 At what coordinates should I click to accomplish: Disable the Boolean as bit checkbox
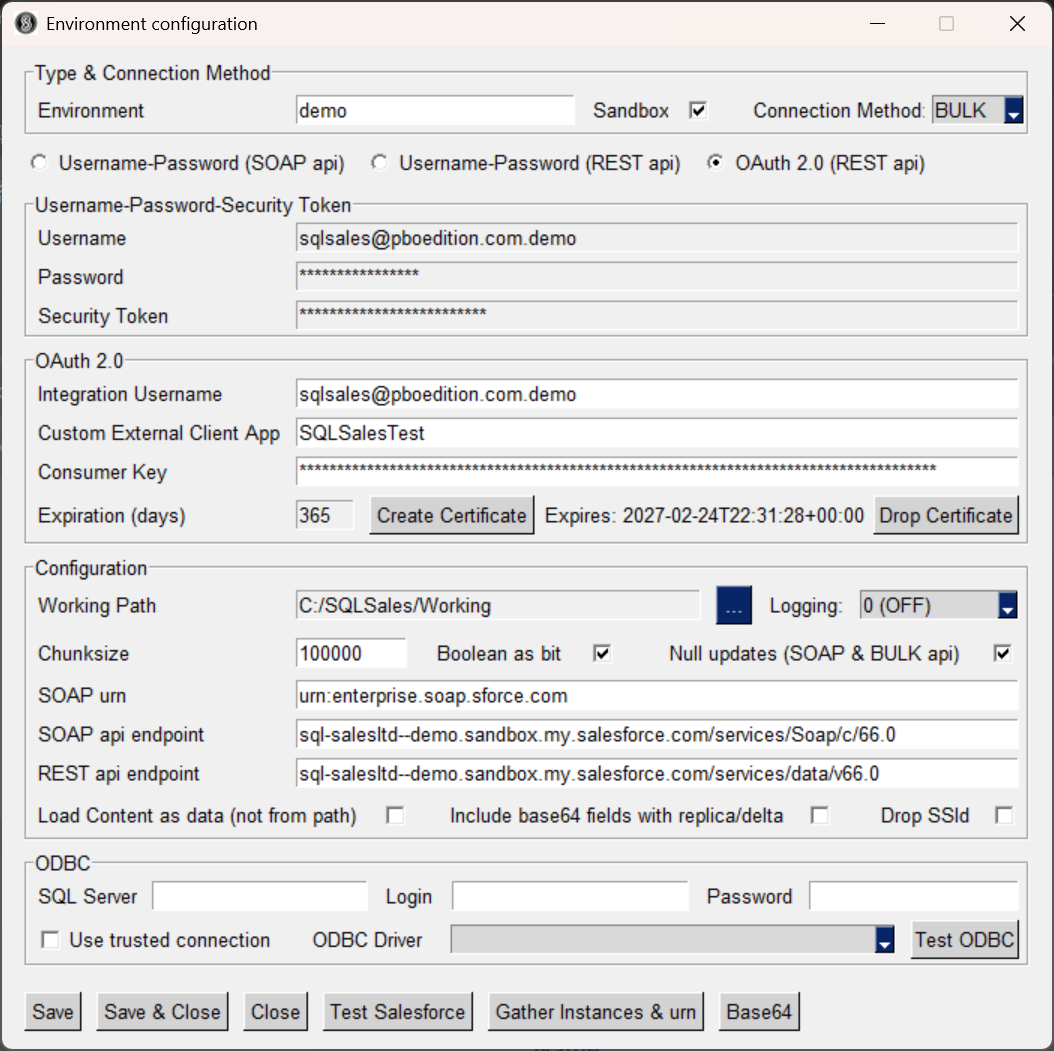coord(602,654)
